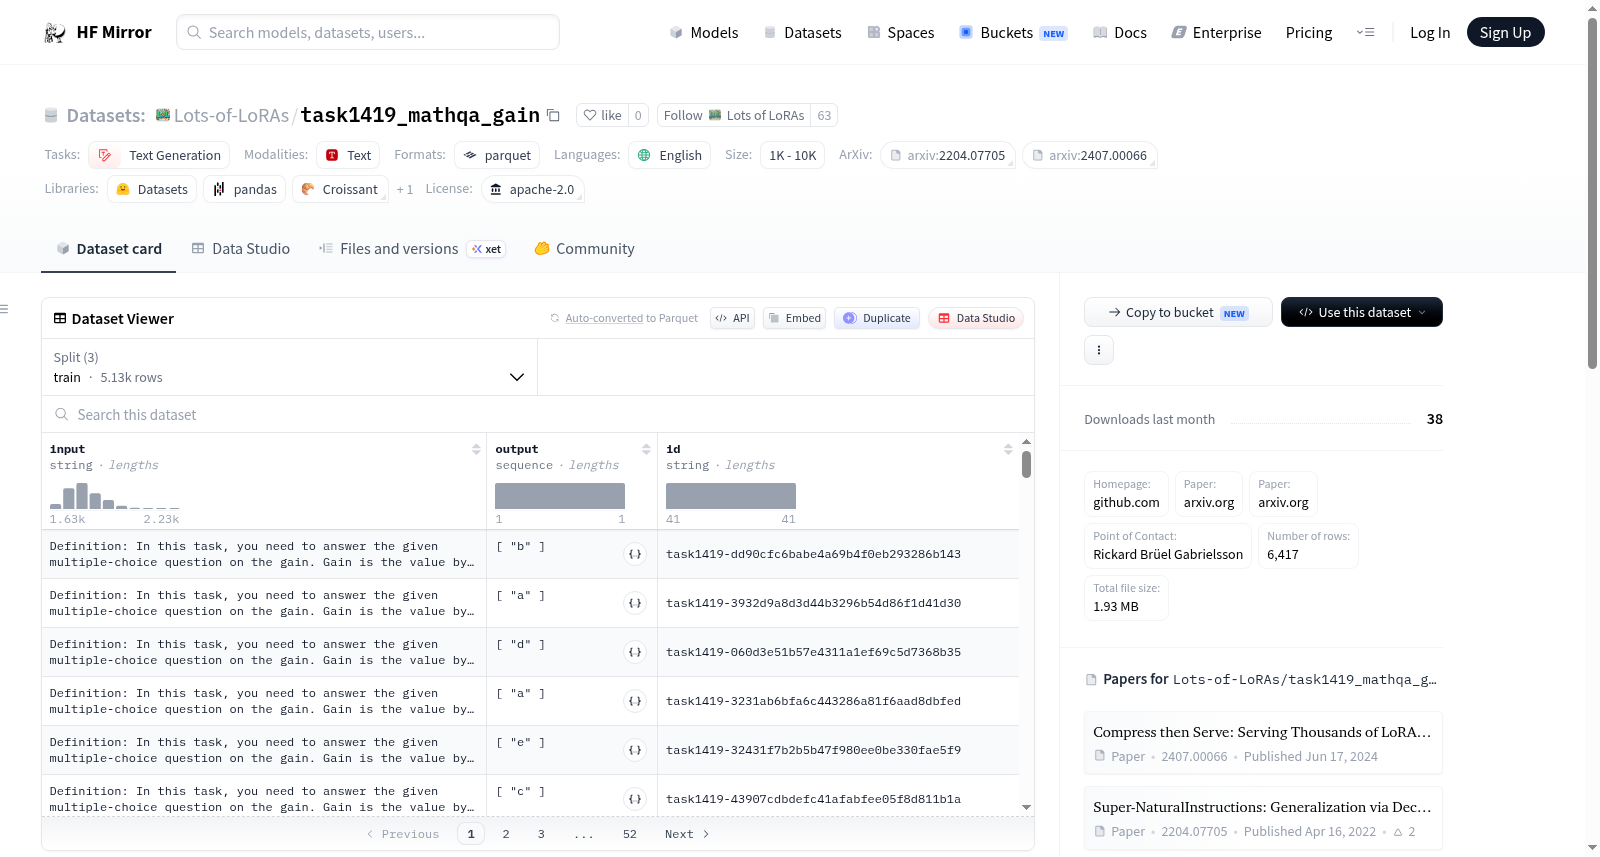Click Copy to bucket button
Image resolution: width=1600 pixels, height=857 pixels.
pos(1178,312)
